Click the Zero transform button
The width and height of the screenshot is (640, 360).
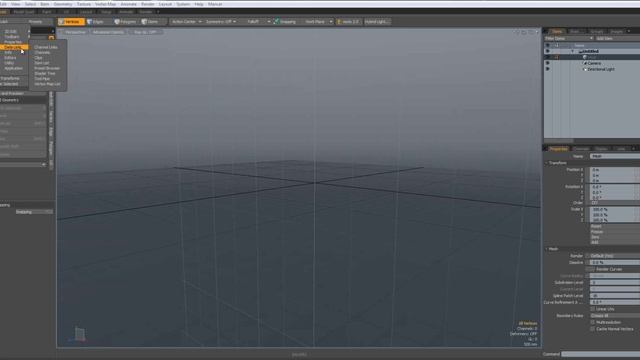pos(615,237)
